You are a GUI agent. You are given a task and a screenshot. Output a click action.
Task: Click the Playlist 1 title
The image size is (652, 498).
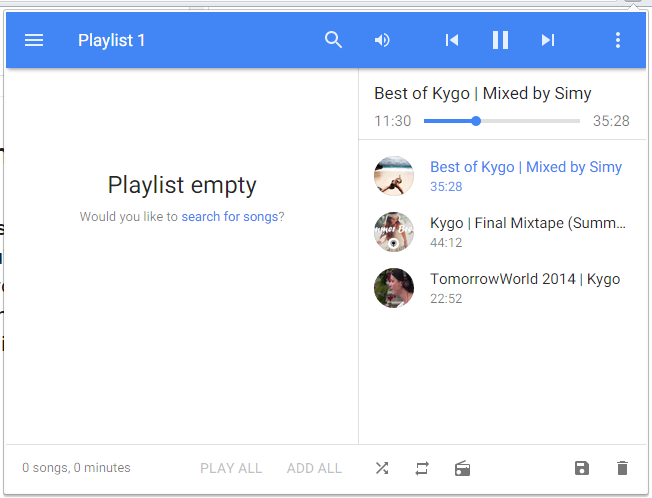point(112,40)
